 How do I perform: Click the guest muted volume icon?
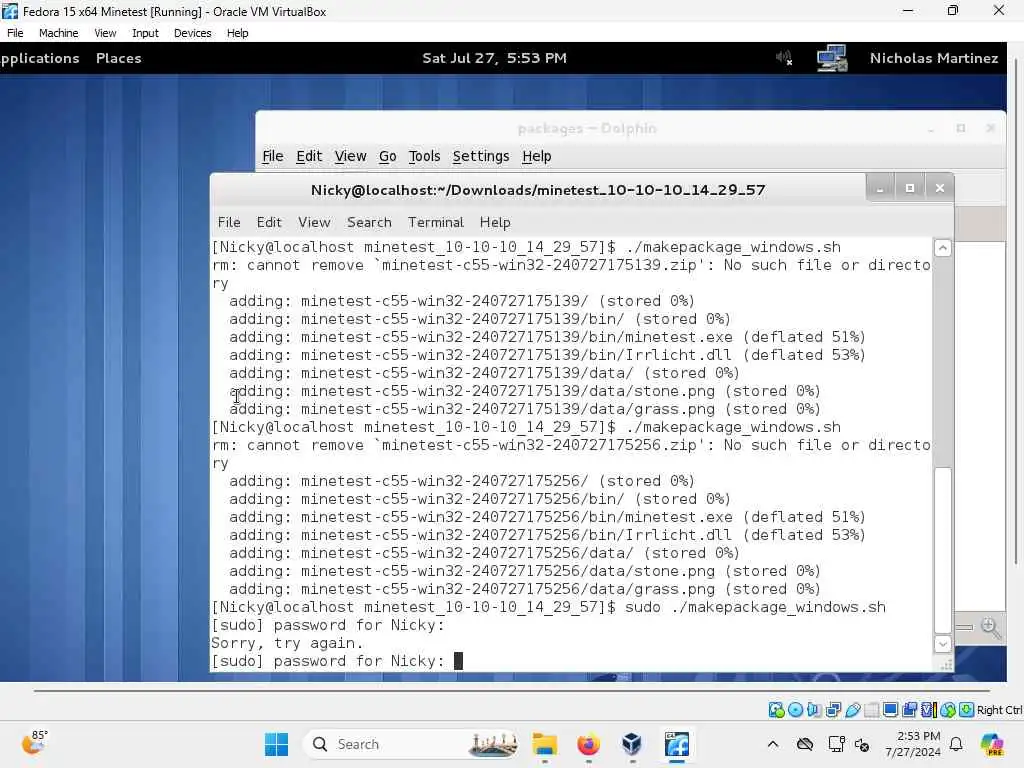click(784, 58)
